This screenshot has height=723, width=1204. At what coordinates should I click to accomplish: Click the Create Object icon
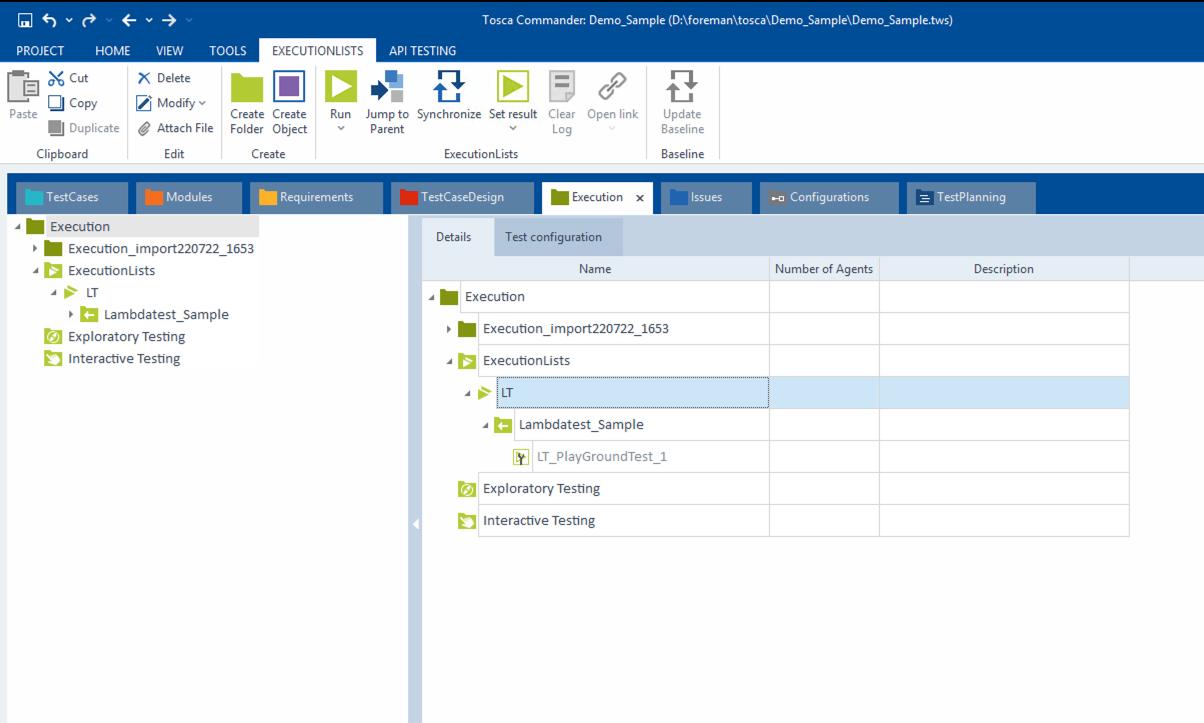(289, 88)
